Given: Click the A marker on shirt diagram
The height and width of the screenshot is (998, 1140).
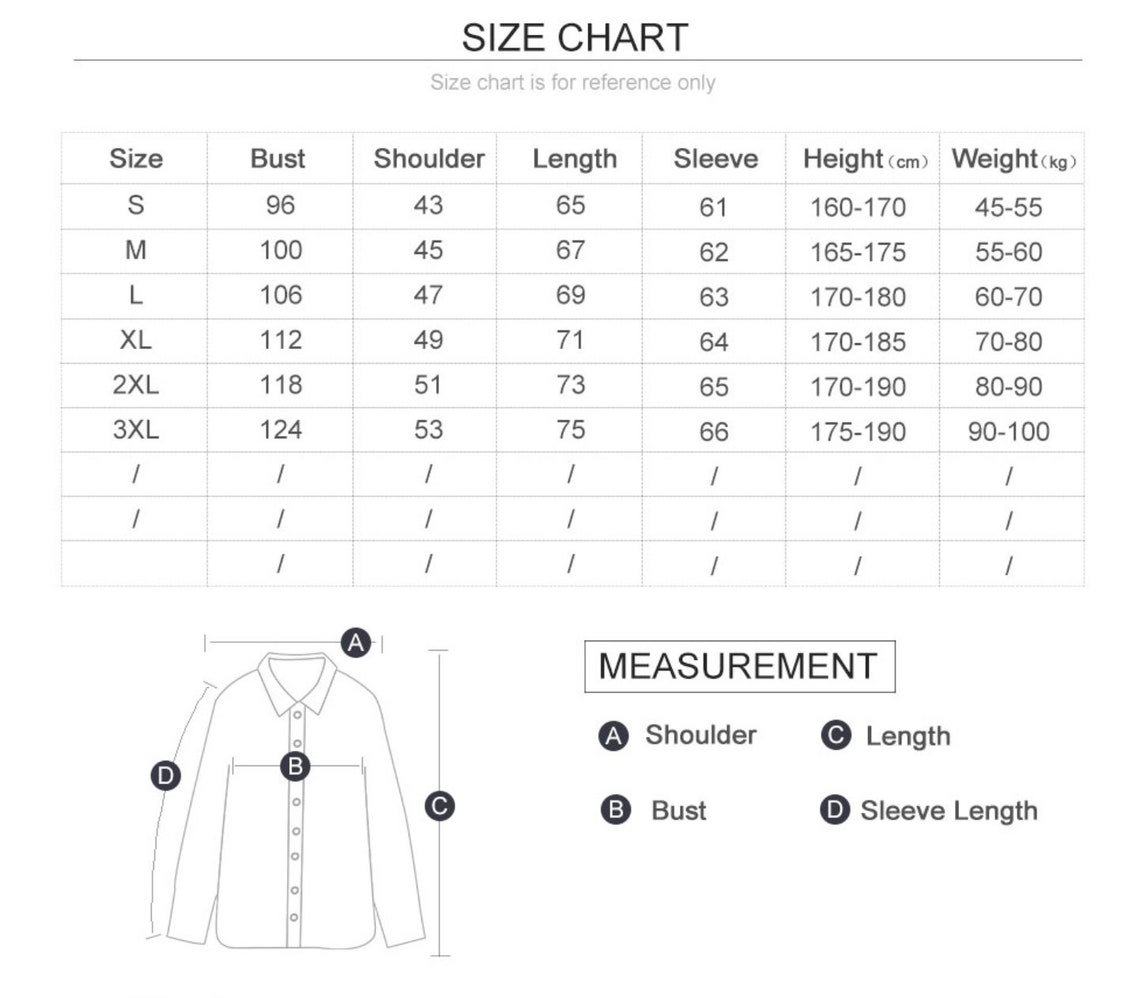Looking at the screenshot, I should click(x=356, y=643).
